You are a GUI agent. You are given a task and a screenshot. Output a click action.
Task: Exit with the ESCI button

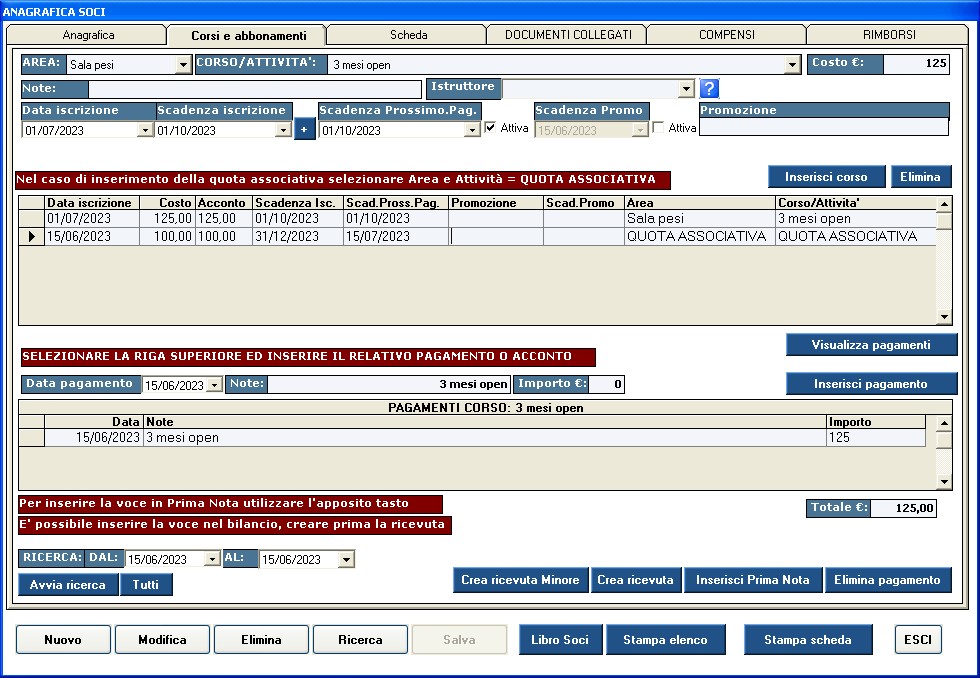(x=918, y=640)
